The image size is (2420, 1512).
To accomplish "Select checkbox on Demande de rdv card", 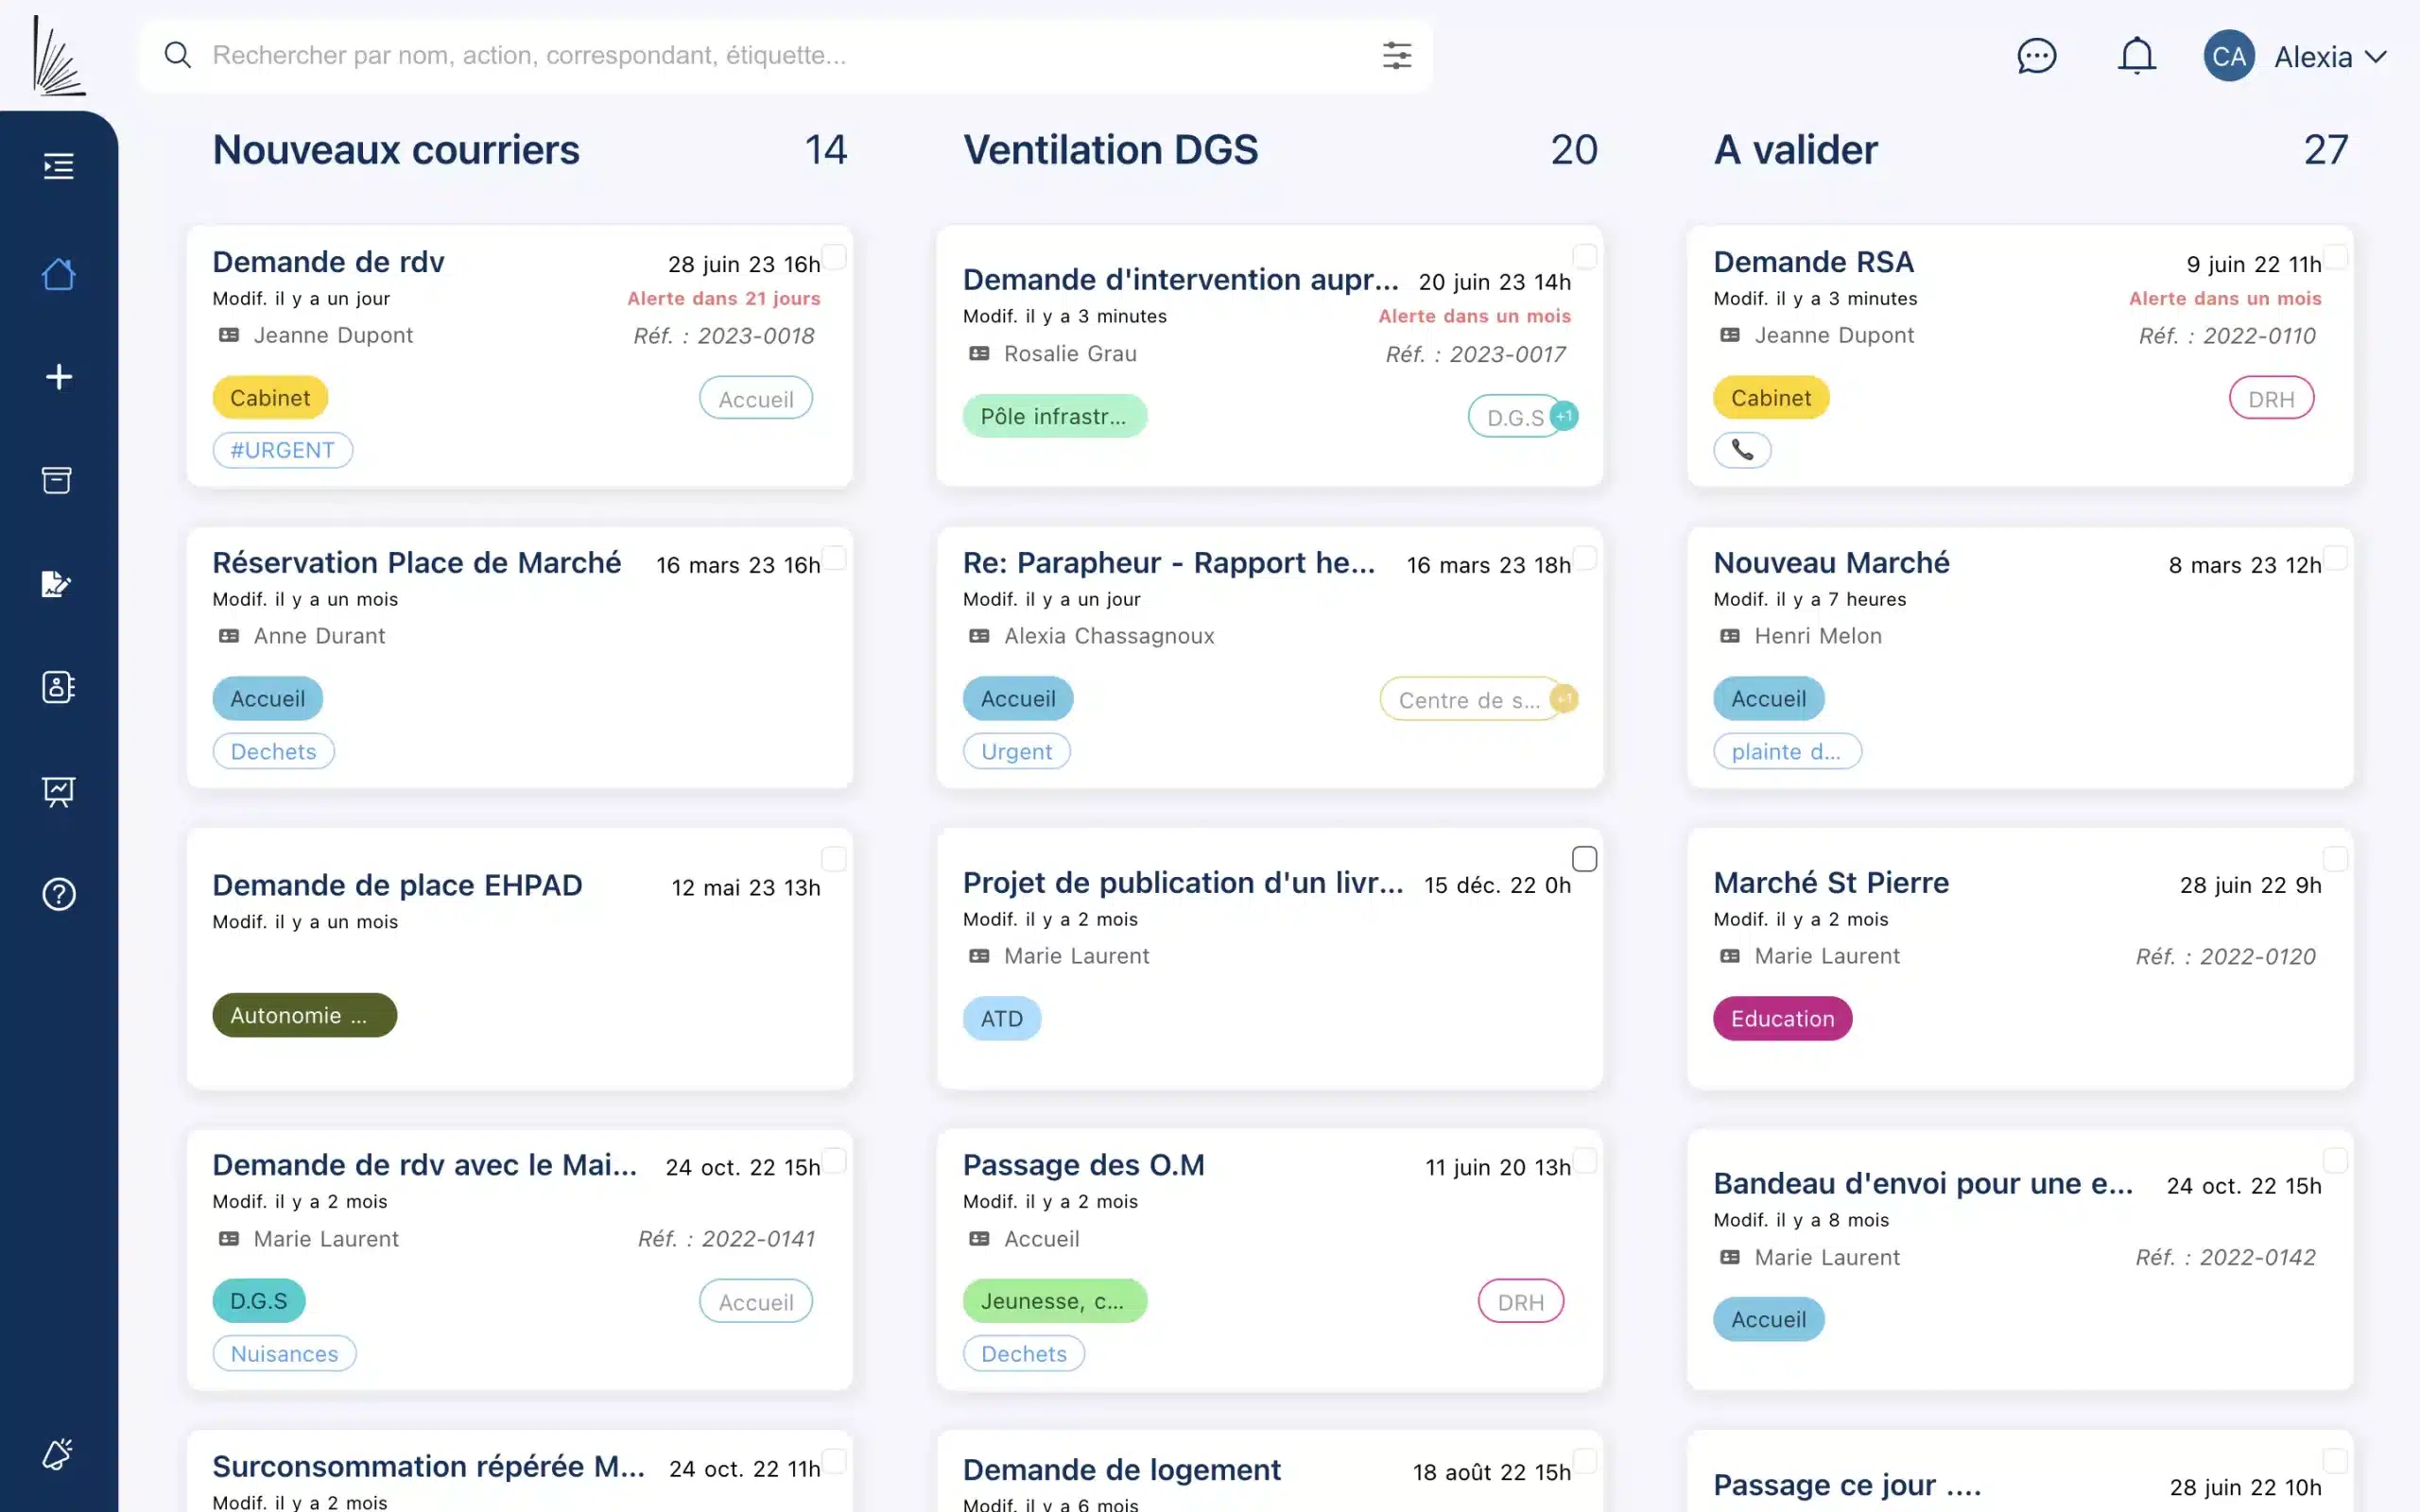I will click(x=833, y=257).
